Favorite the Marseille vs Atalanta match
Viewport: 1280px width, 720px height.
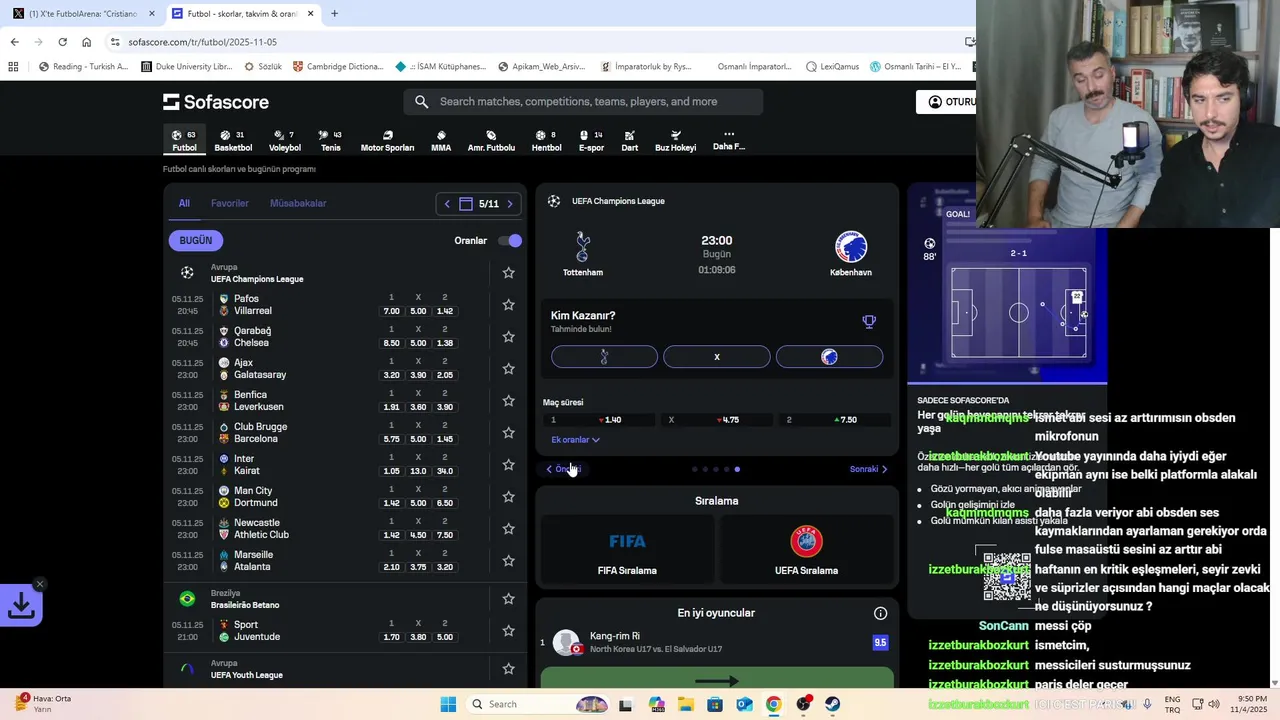[508, 561]
